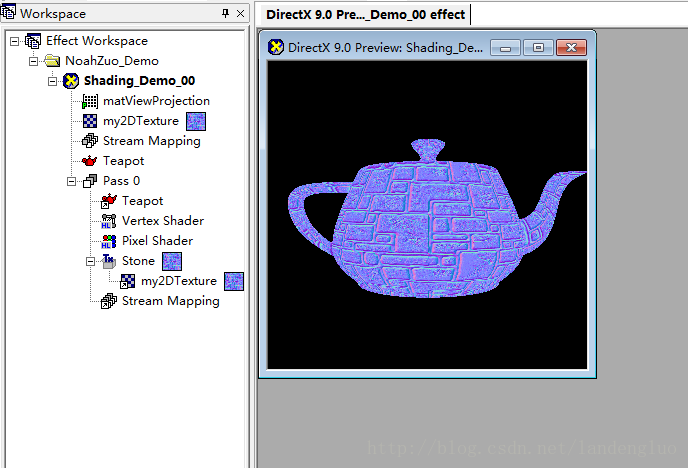The image size is (688, 468).
Task: Pin the Workspace panel with the pushpin
Action: 226,13
